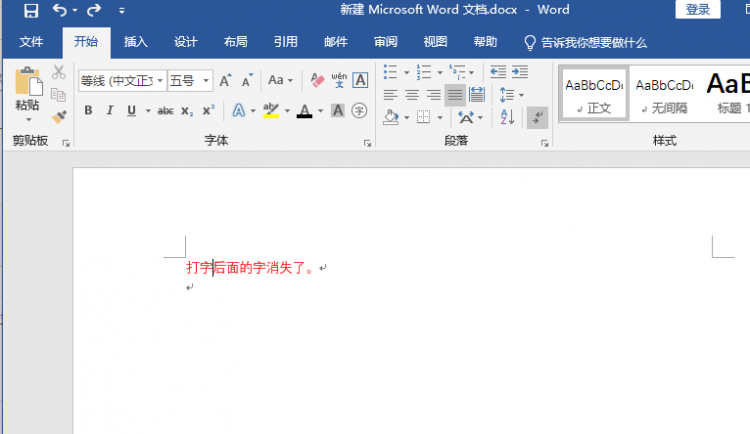Open the 剪贴板 pane launcher
The width and height of the screenshot is (750, 434).
point(66,143)
